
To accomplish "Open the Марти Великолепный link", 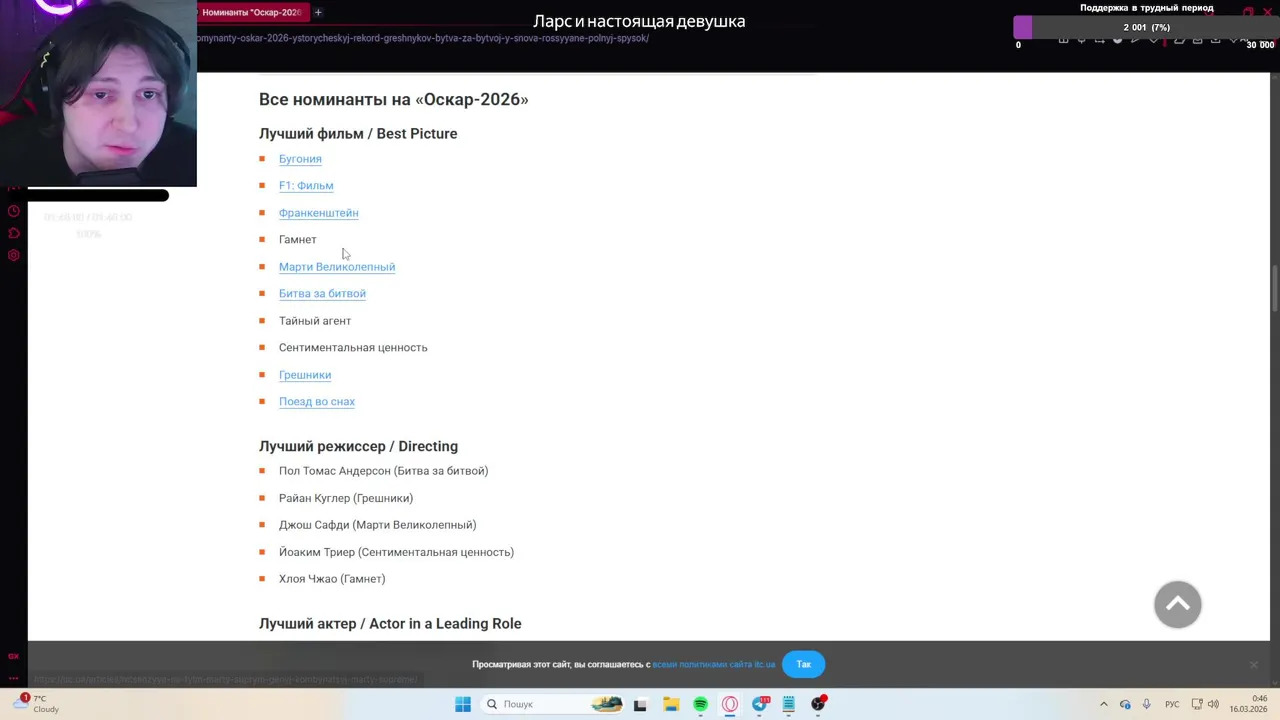I will point(337,267).
